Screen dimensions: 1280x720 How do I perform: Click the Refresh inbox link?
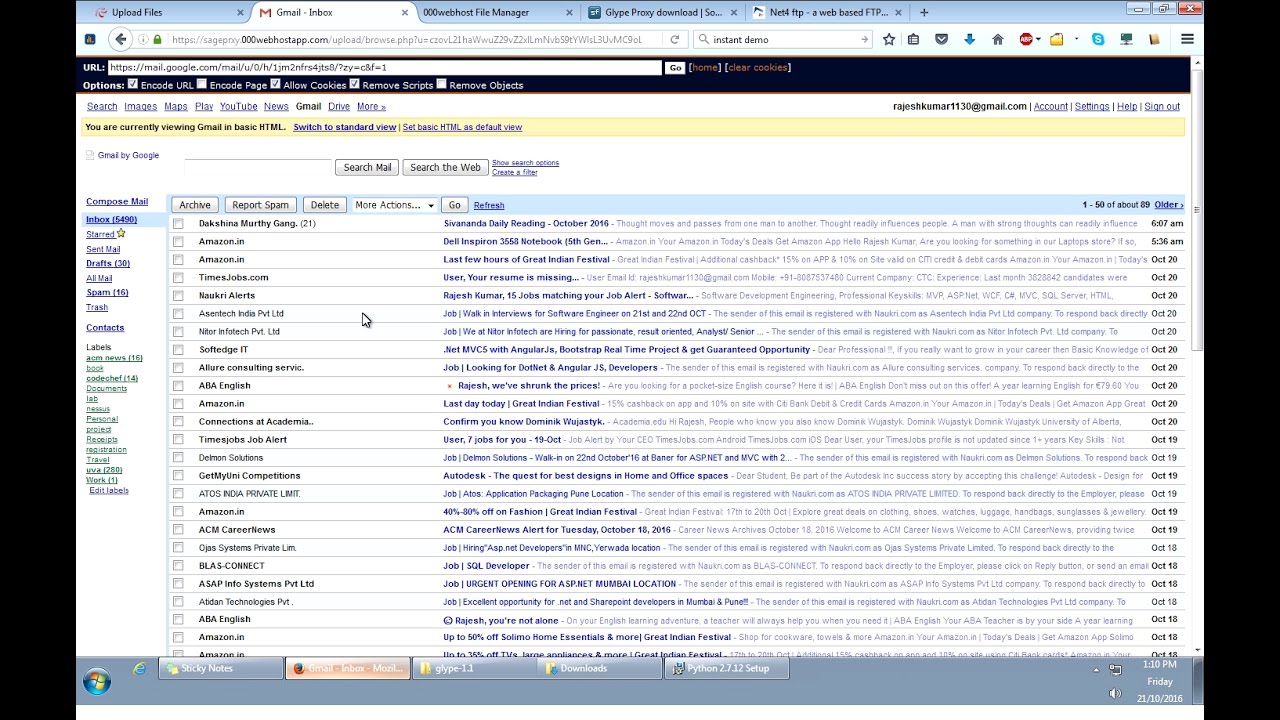coord(489,205)
